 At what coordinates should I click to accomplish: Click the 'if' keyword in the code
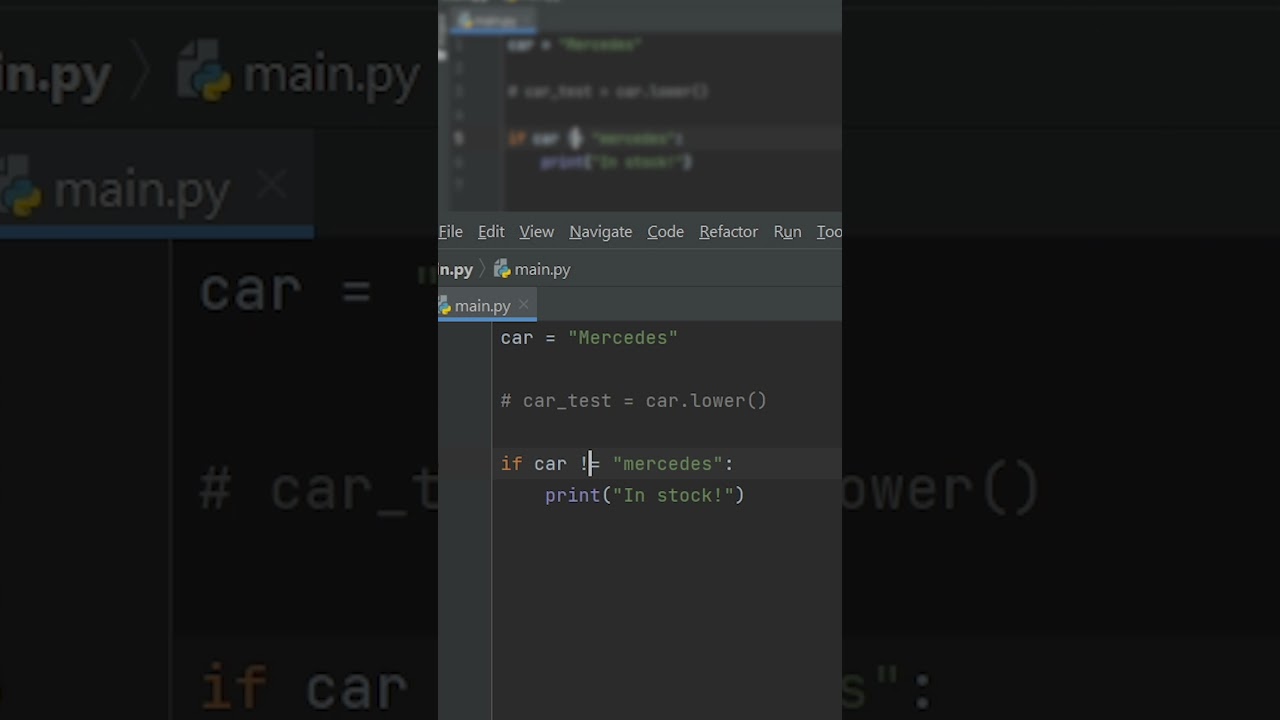[511, 464]
